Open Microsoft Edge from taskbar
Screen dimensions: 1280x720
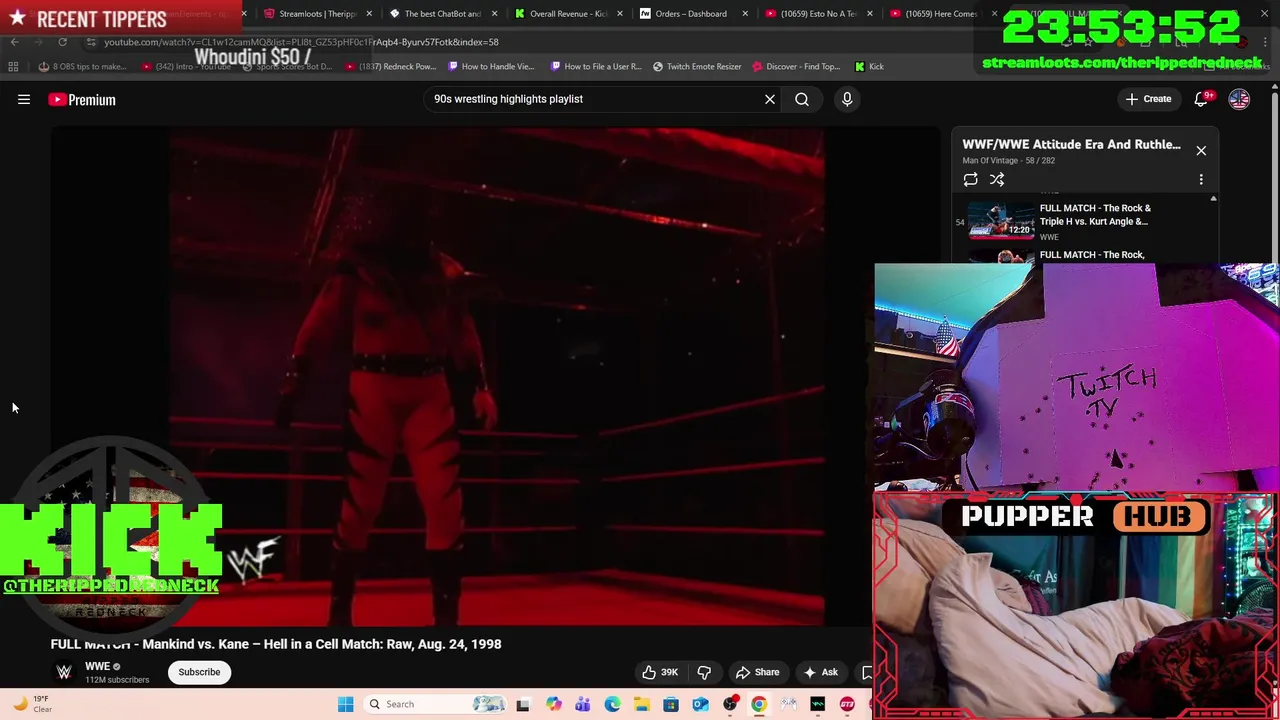tap(612, 704)
